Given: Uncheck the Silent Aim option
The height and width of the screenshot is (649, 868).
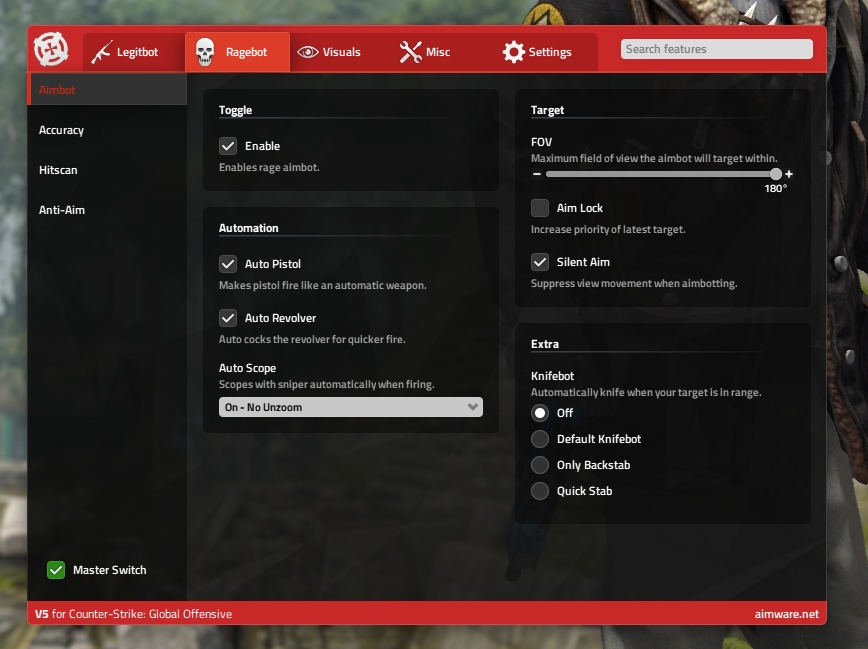Looking at the screenshot, I should point(540,262).
